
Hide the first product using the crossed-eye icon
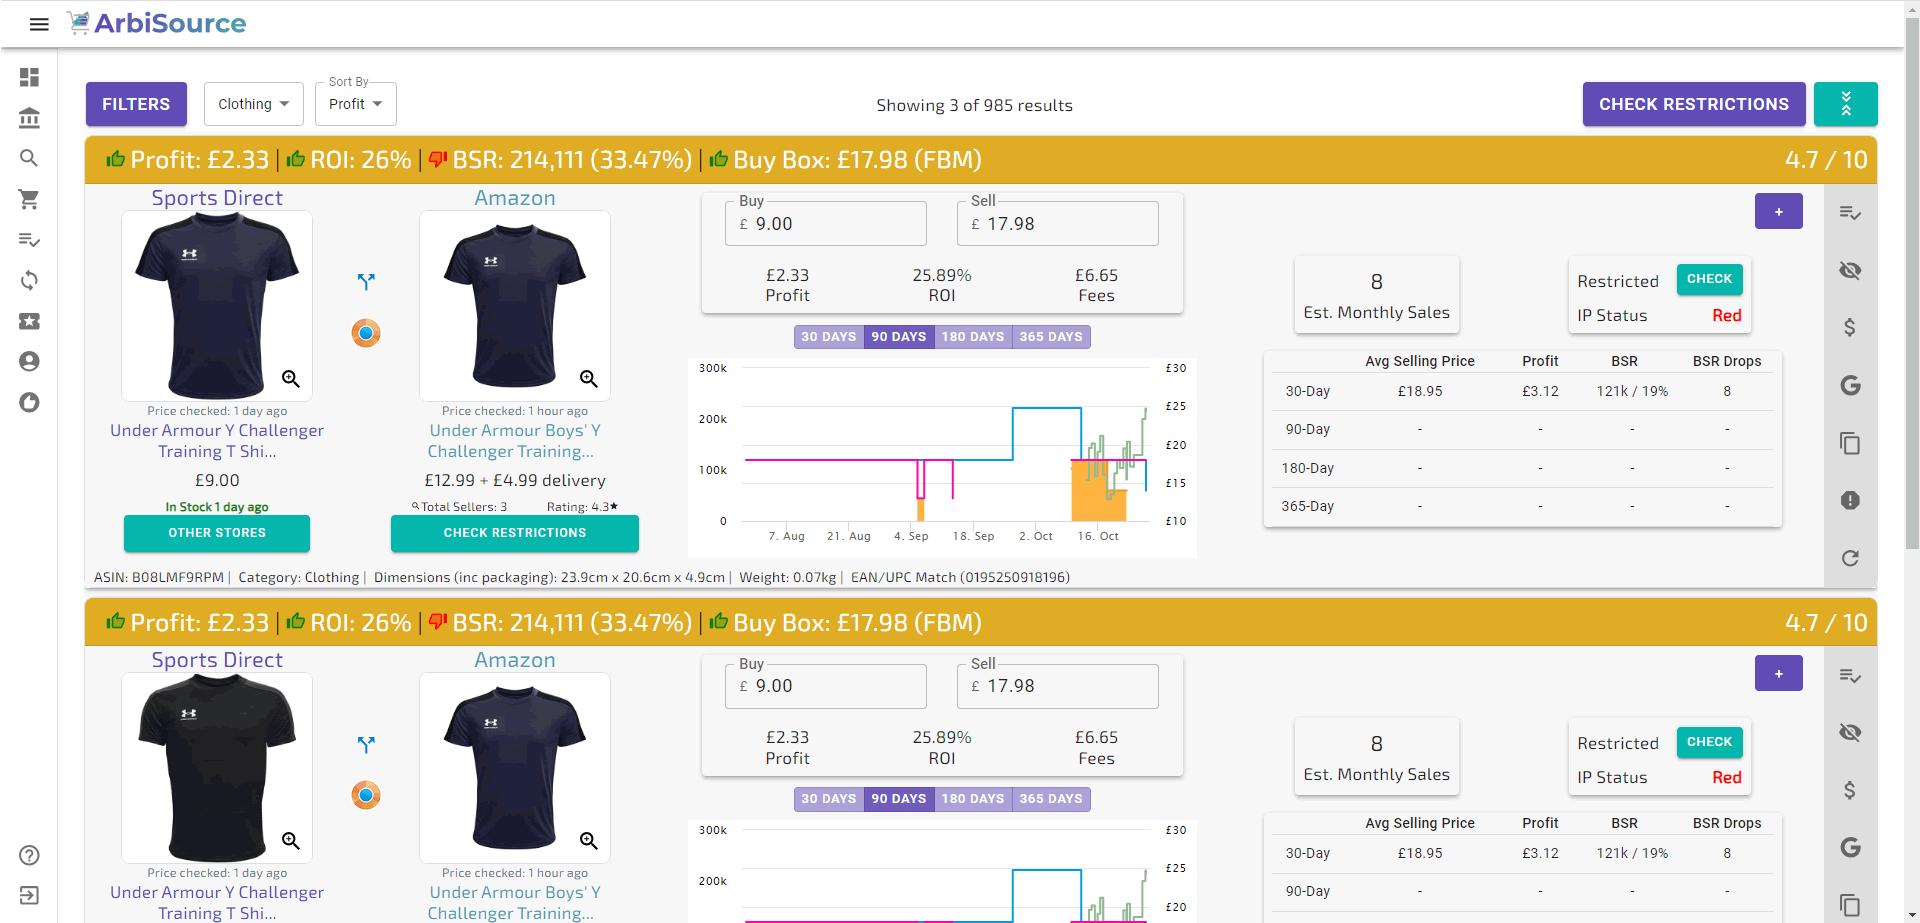point(1850,270)
